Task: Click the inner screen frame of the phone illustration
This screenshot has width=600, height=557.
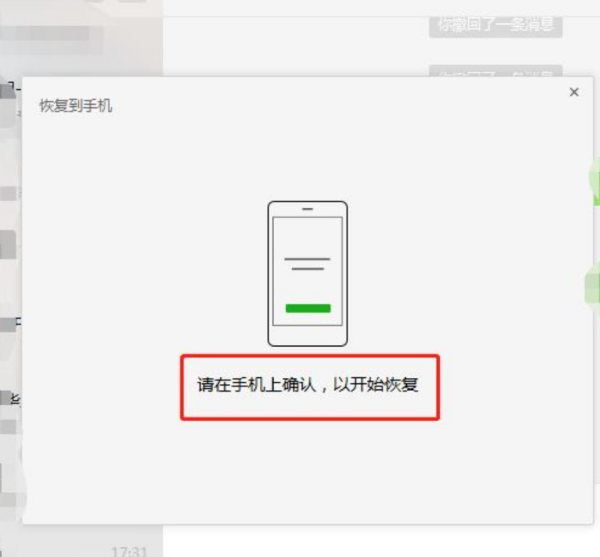Action: pos(308,271)
